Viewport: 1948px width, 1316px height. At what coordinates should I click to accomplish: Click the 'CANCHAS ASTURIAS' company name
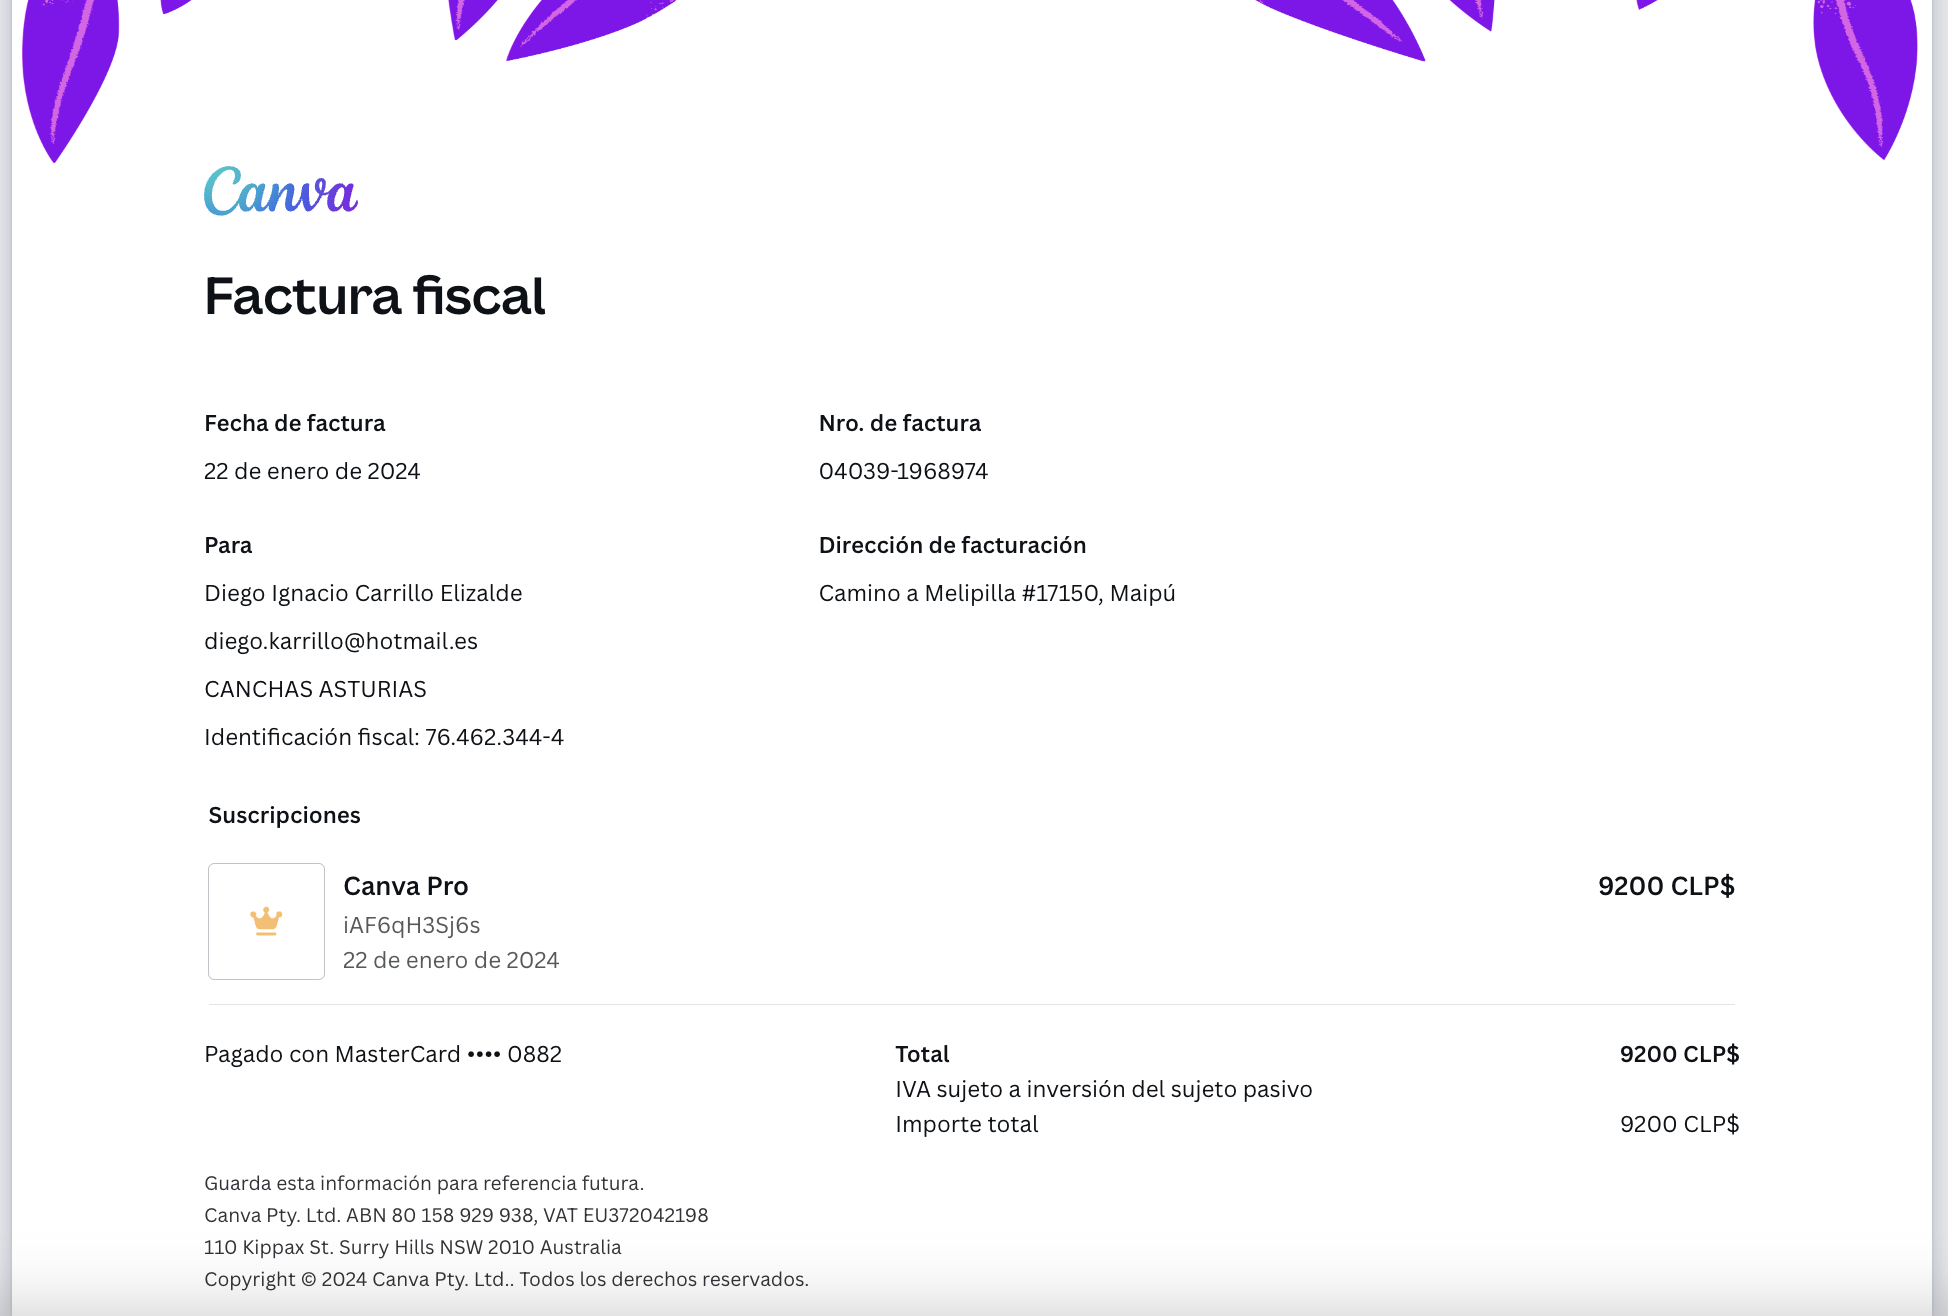(315, 689)
